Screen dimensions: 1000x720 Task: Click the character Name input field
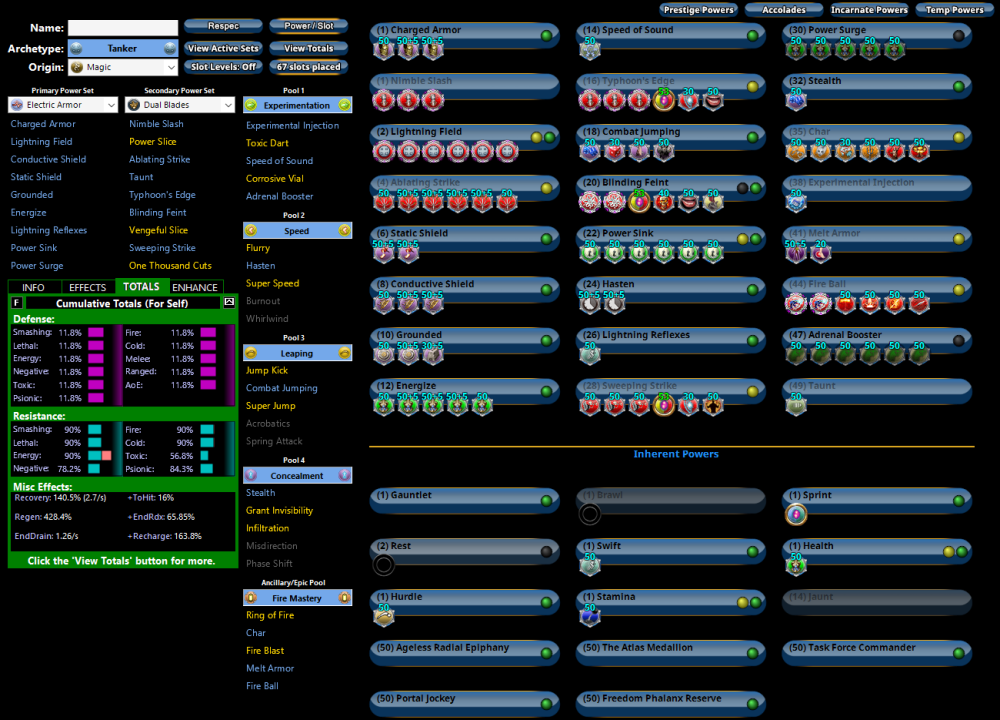(122, 28)
